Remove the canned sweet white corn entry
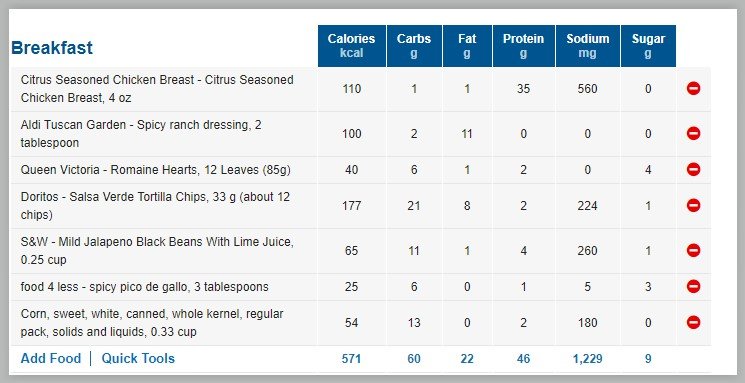745x383 pixels. pyautogui.click(x=693, y=323)
